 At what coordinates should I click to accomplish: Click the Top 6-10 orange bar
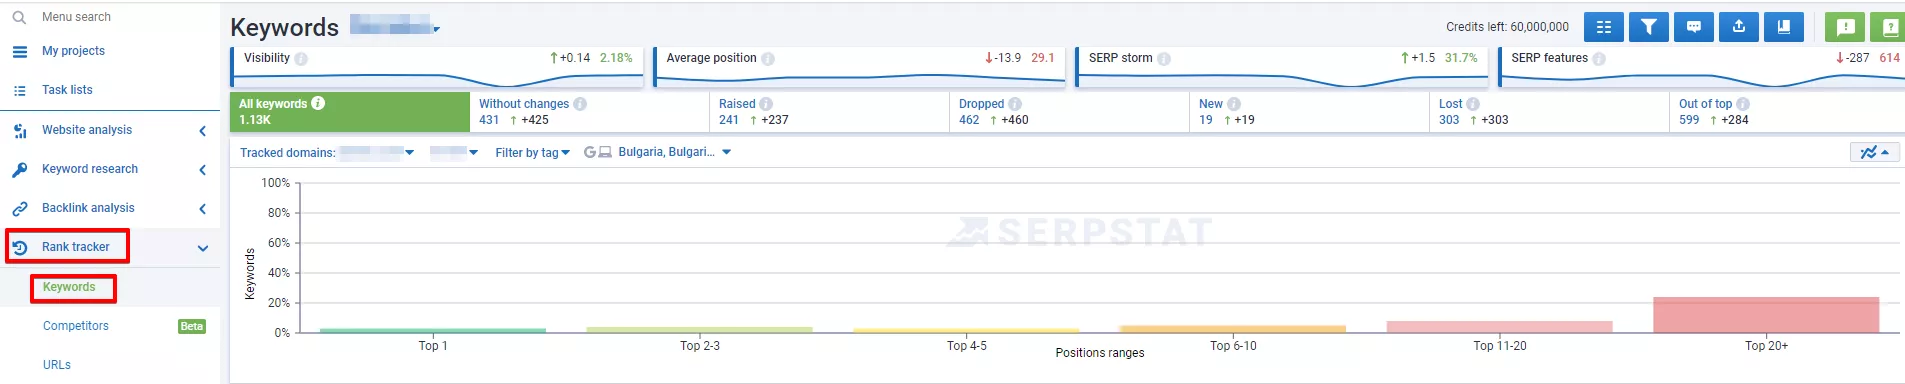coord(1233,329)
